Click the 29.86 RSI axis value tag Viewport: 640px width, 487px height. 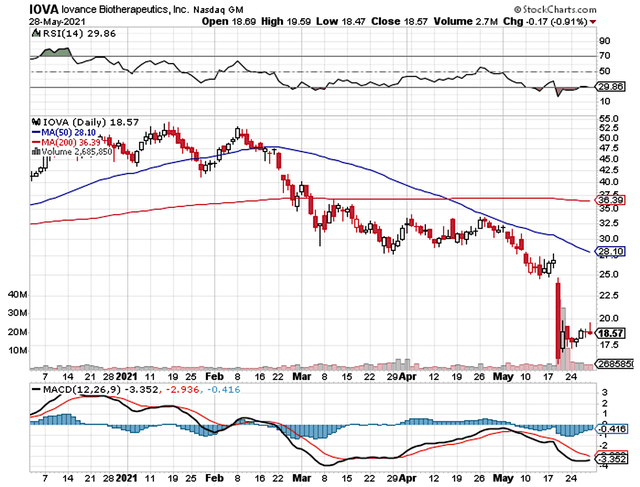click(x=611, y=87)
